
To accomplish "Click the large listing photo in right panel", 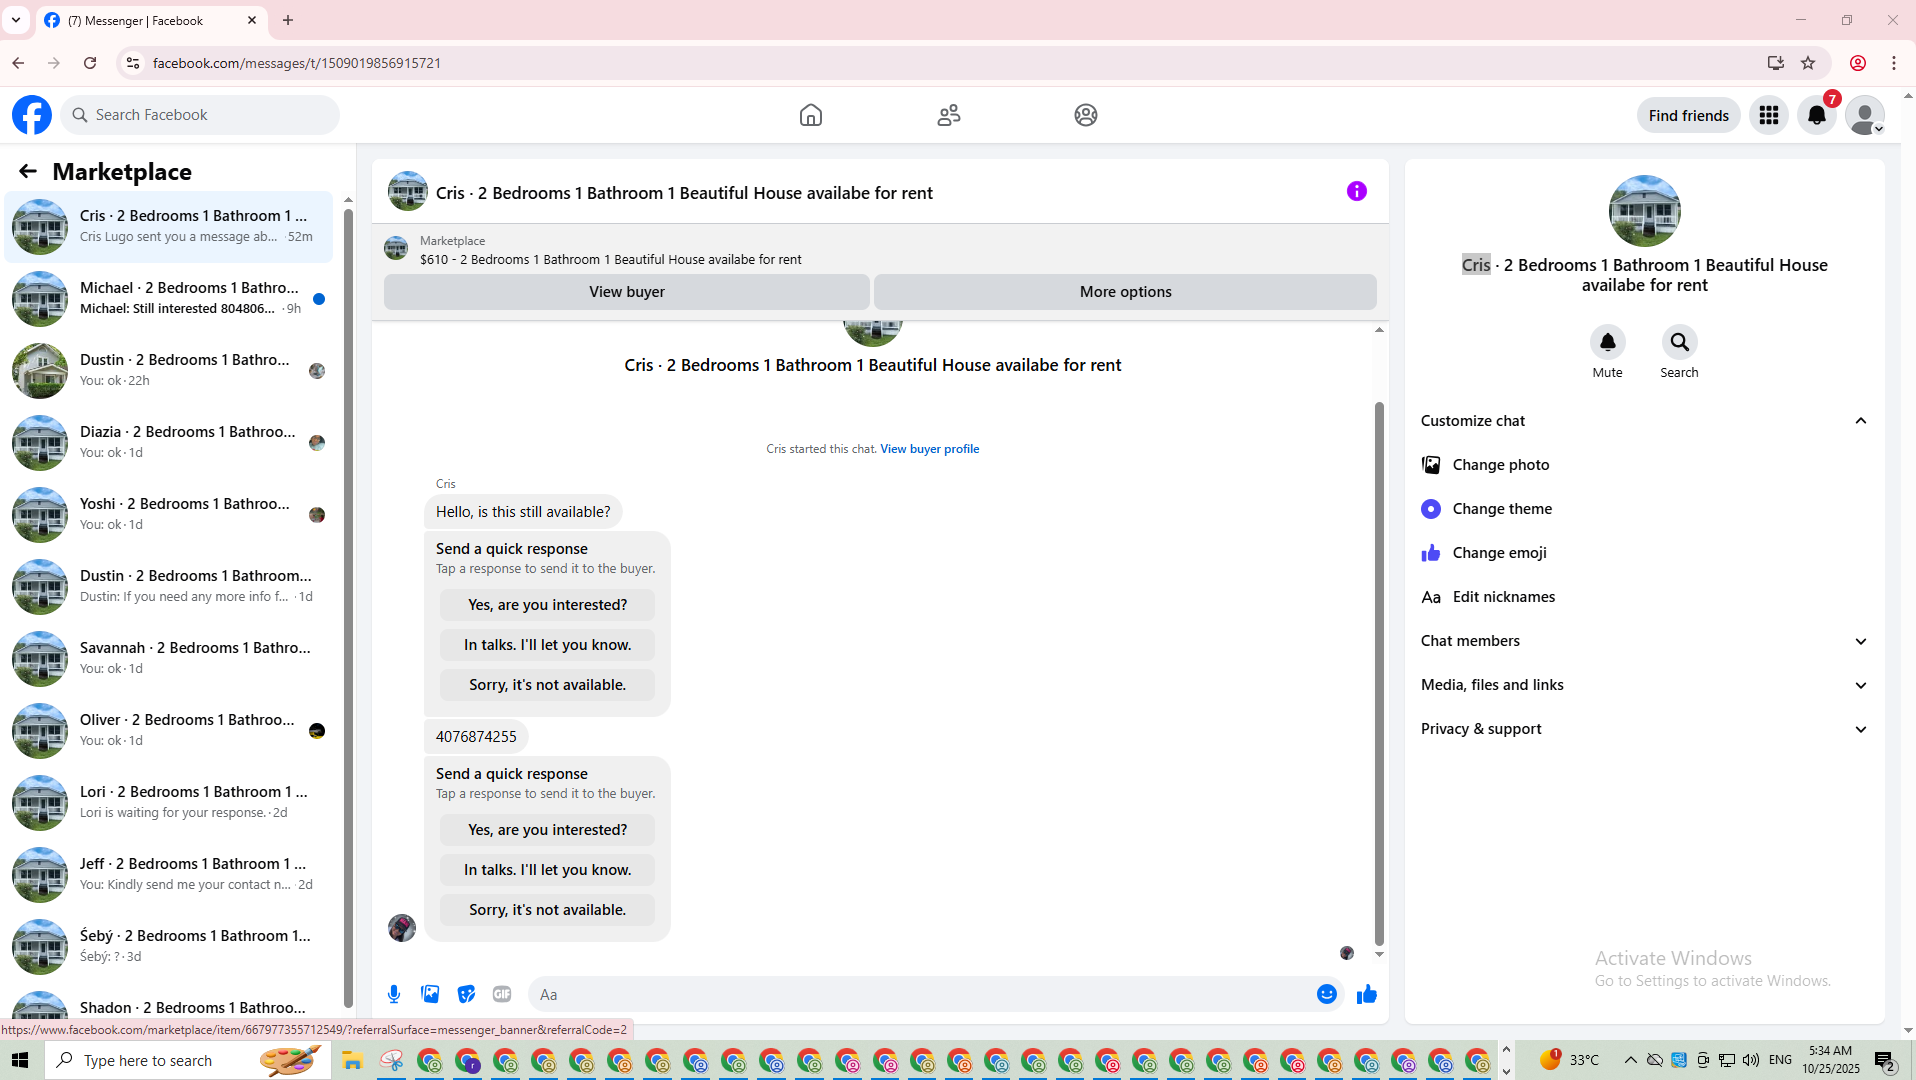I will pos(1645,211).
